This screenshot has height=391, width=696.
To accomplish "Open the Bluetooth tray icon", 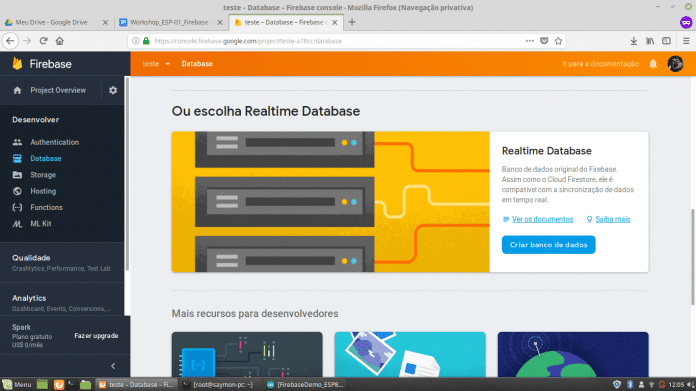I will (629, 384).
